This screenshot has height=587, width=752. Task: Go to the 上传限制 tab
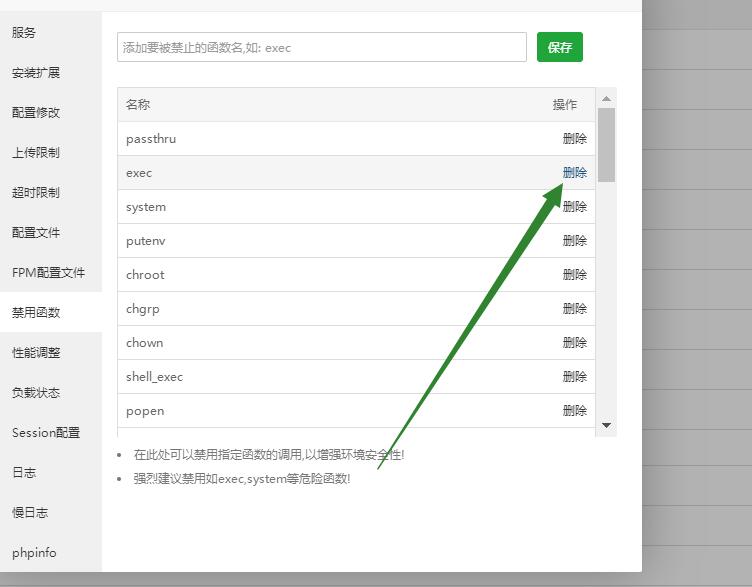(x=36, y=153)
